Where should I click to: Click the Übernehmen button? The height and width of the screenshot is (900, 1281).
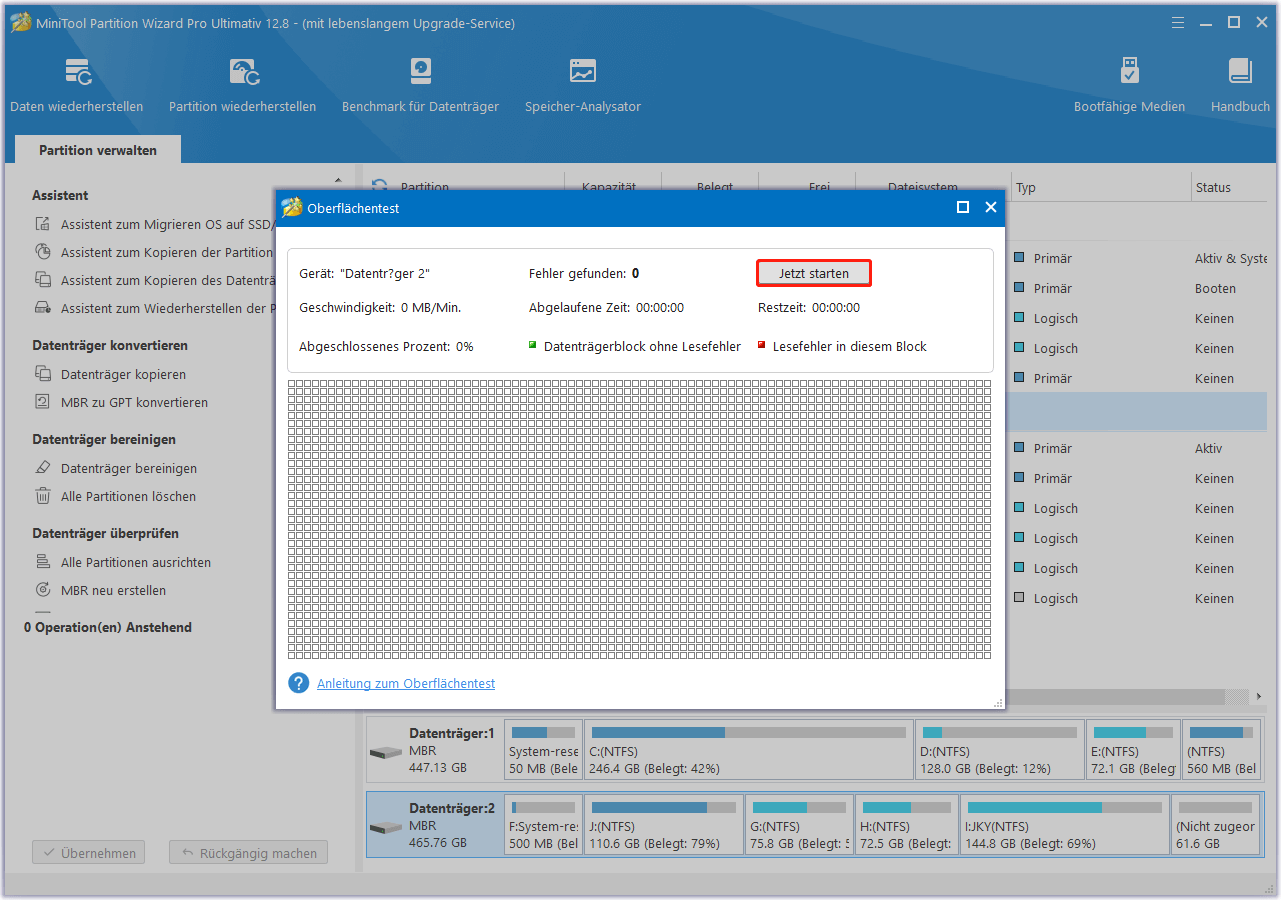(89, 853)
